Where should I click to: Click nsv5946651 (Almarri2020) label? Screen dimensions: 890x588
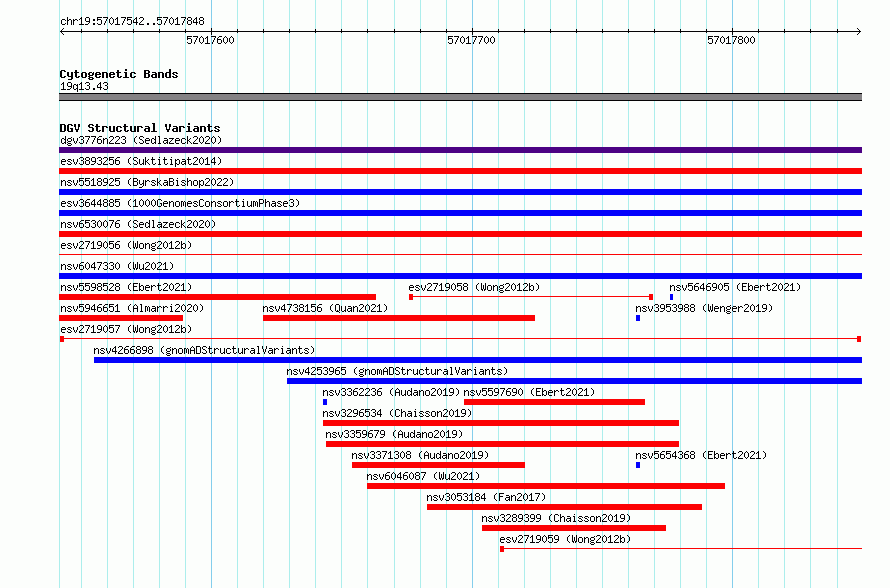pos(132,308)
